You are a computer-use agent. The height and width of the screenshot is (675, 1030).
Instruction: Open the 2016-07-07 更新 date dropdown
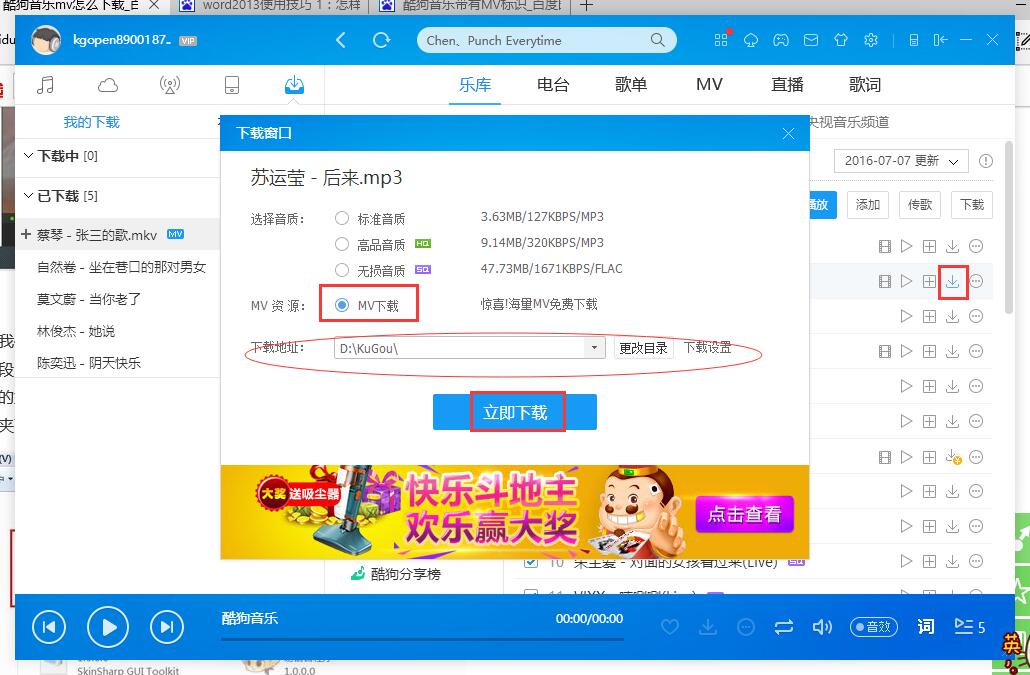[901, 161]
